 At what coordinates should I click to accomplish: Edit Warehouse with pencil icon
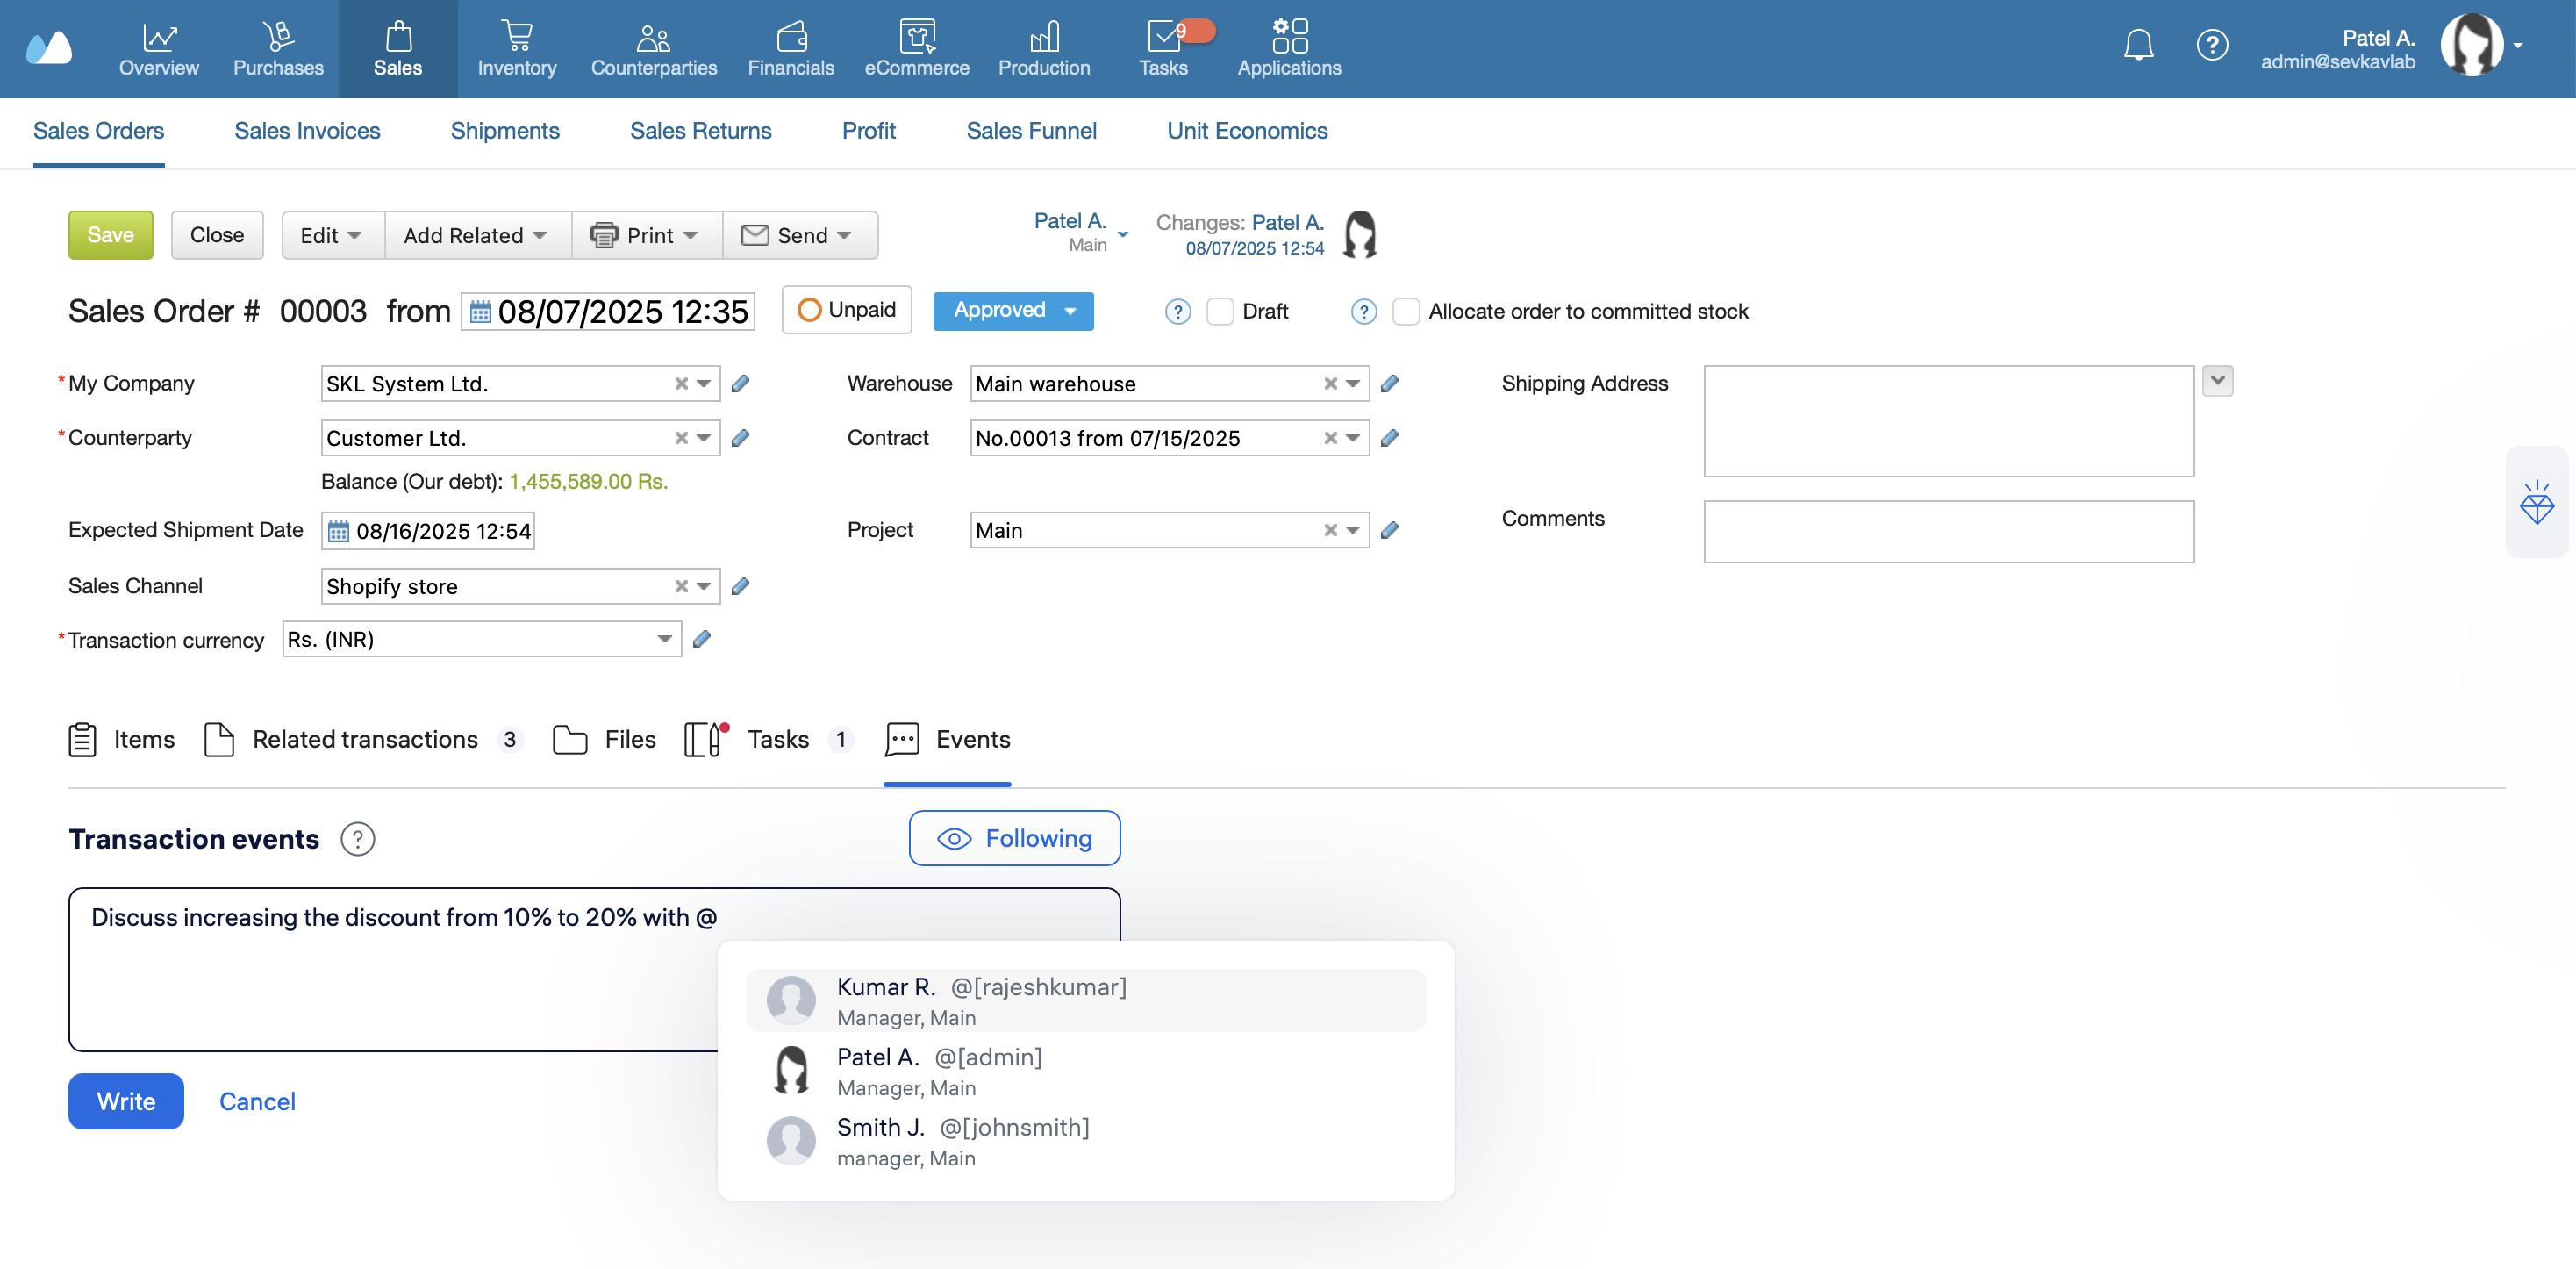(1389, 384)
